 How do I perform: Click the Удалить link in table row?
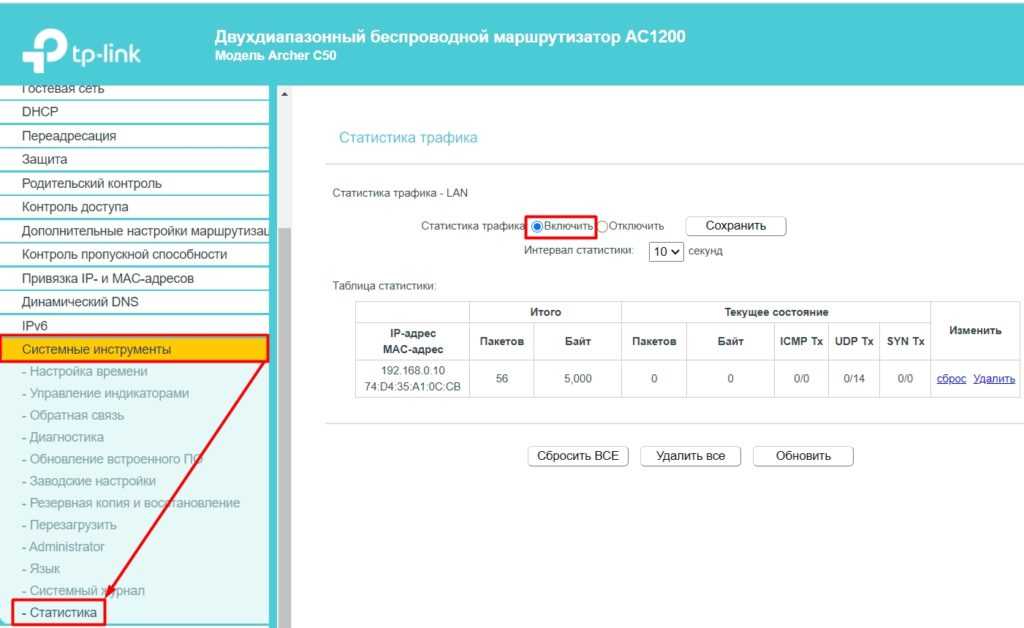[994, 379]
